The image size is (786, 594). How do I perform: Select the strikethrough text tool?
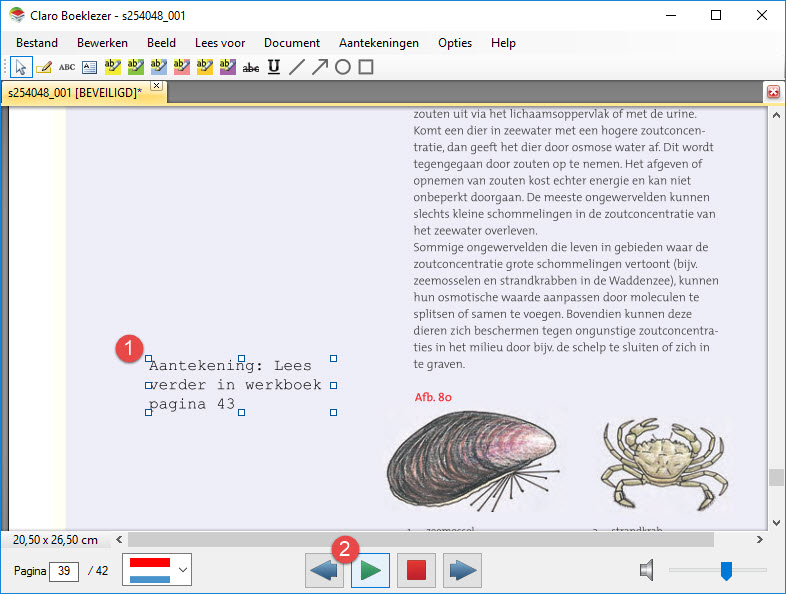point(251,67)
